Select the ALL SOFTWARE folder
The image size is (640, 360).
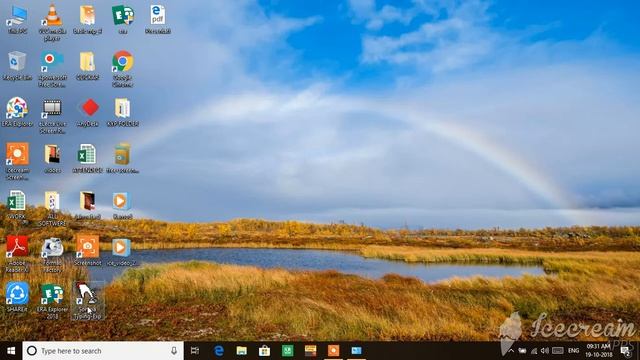coord(52,209)
